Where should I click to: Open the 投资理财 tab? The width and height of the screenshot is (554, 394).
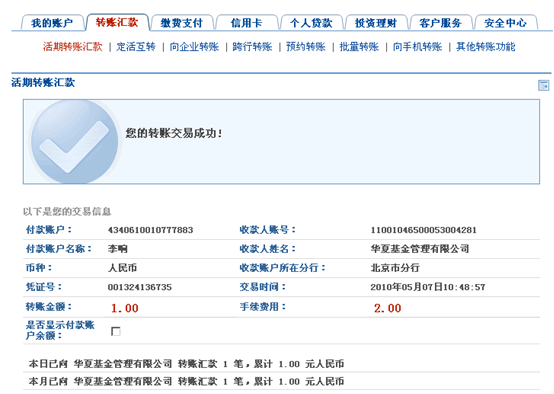(x=376, y=23)
